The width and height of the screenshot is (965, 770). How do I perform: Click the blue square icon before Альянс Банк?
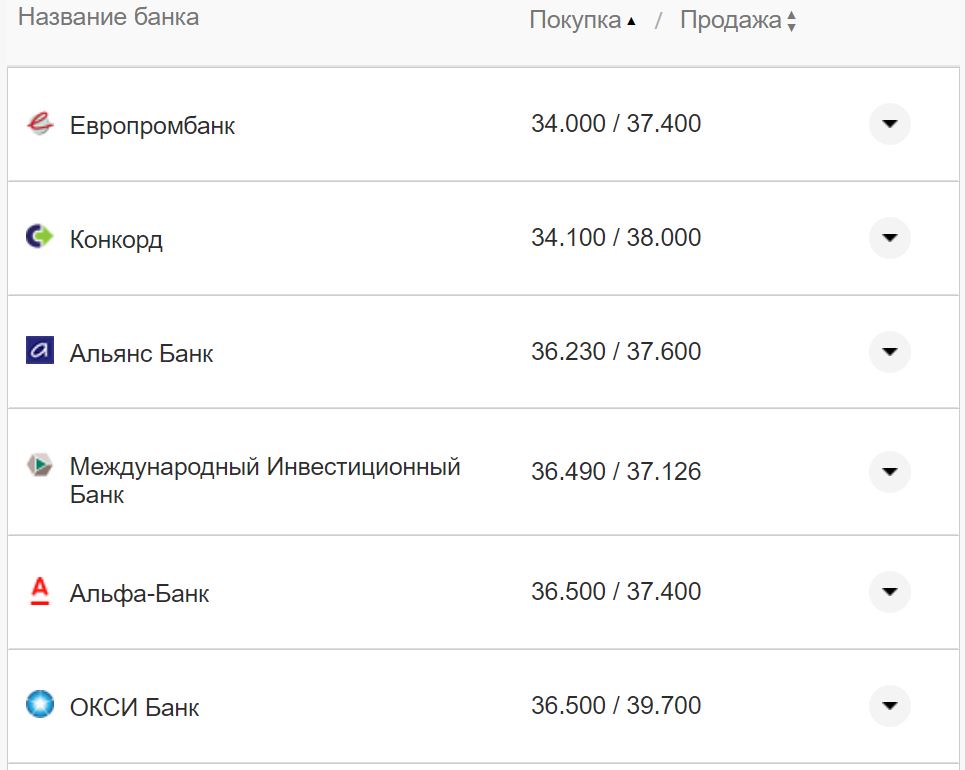click(37, 352)
